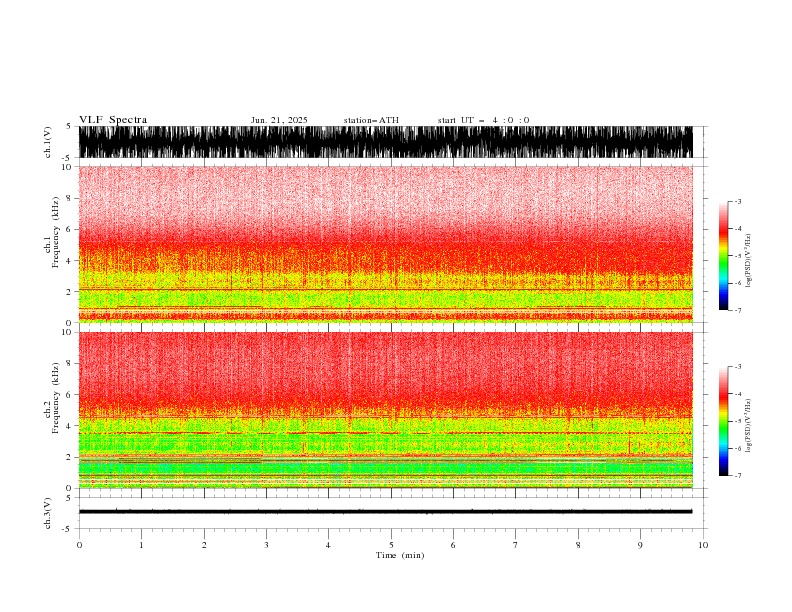
Task: Click time axis tick label "6"
Action: 453,545
